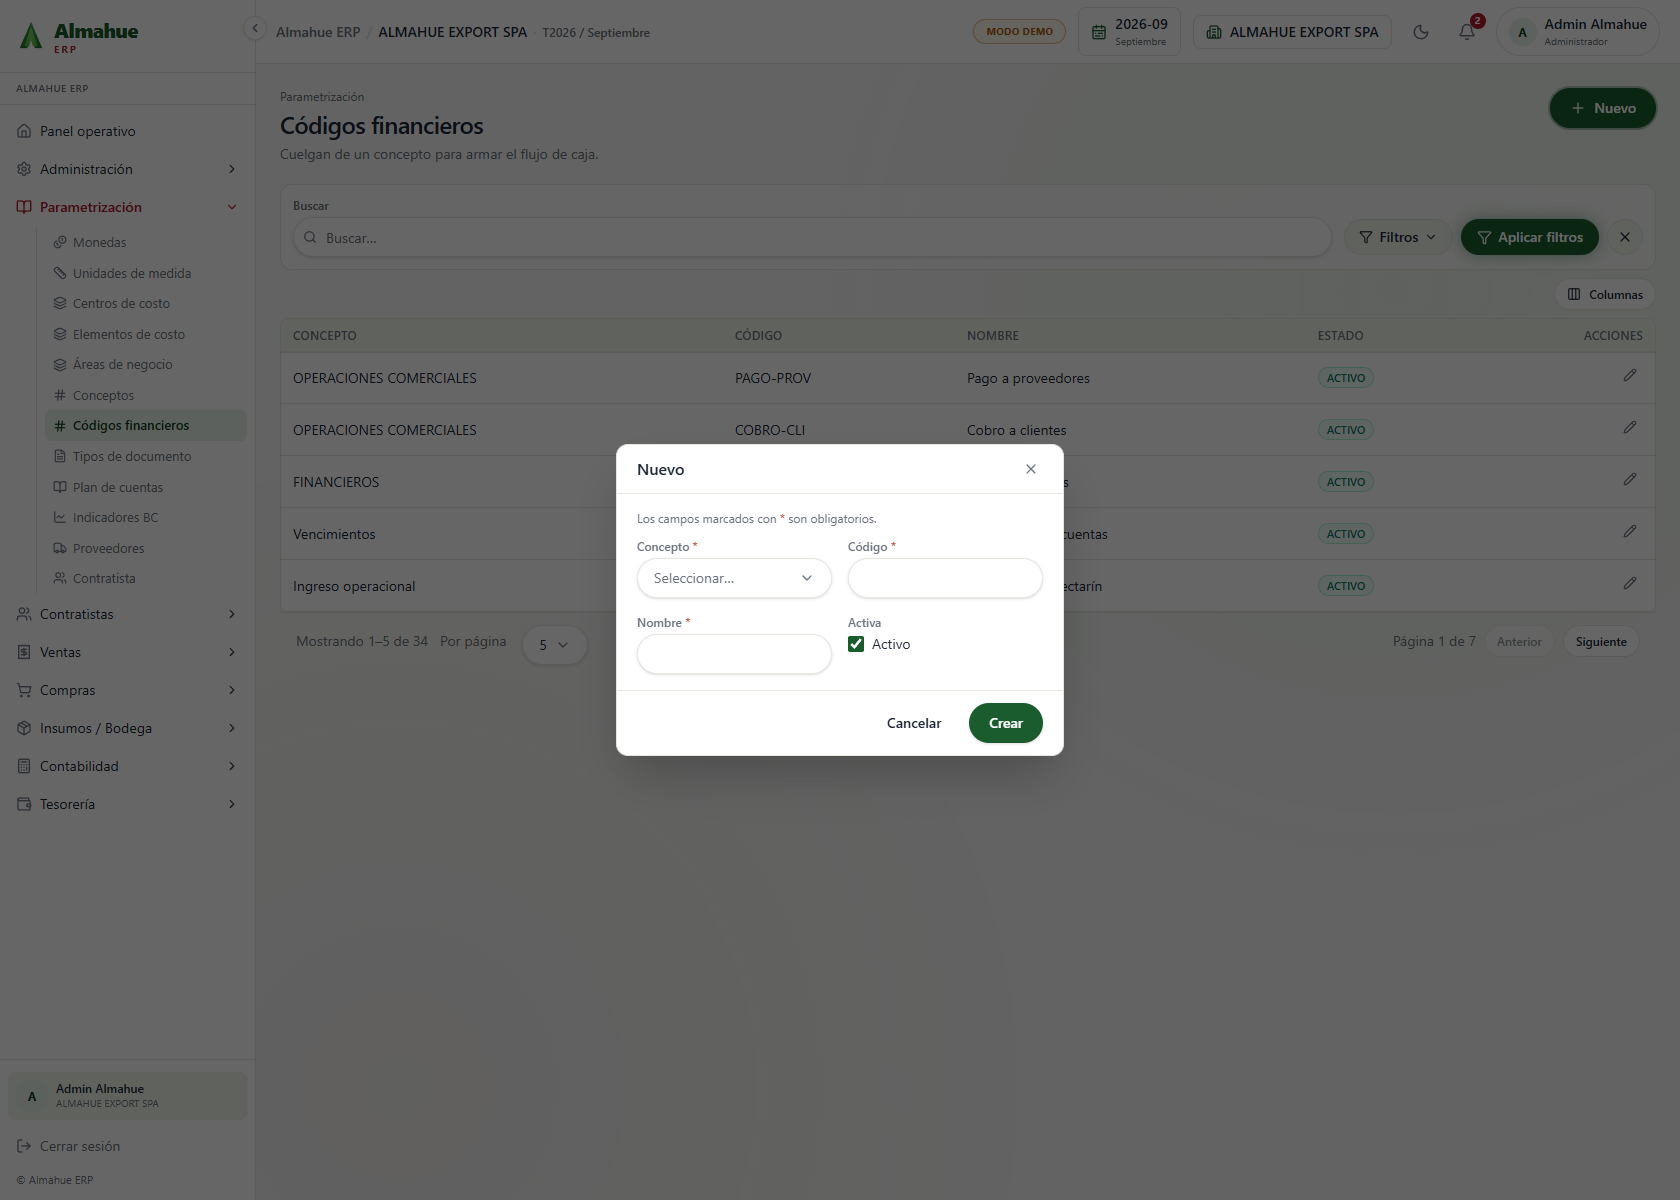The height and width of the screenshot is (1200, 1680).
Task: Edit the PAGO-PROV row pencil icon
Action: [x=1630, y=375]
